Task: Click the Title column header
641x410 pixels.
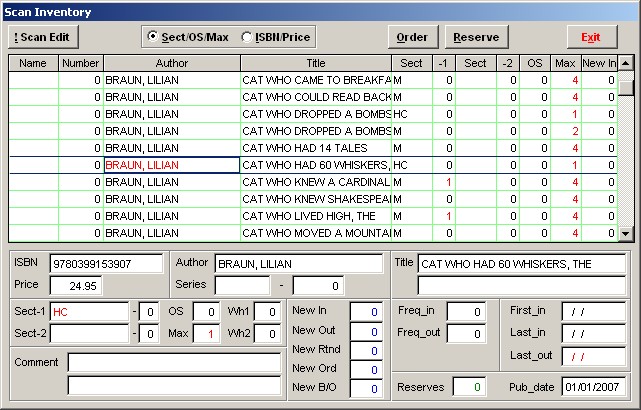Action: (315, 63)
